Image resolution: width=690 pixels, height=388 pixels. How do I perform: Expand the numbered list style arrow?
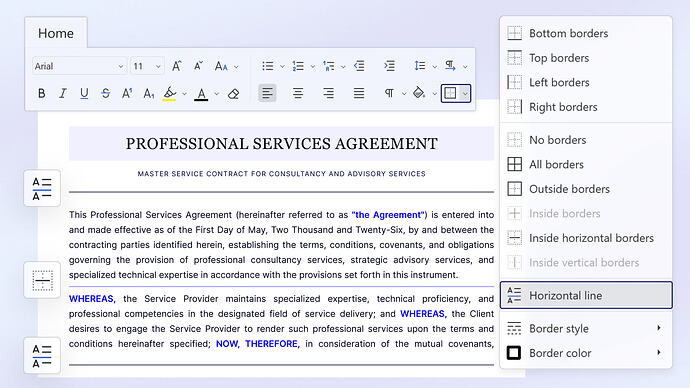pyautogui.click(x=313, y=67)
